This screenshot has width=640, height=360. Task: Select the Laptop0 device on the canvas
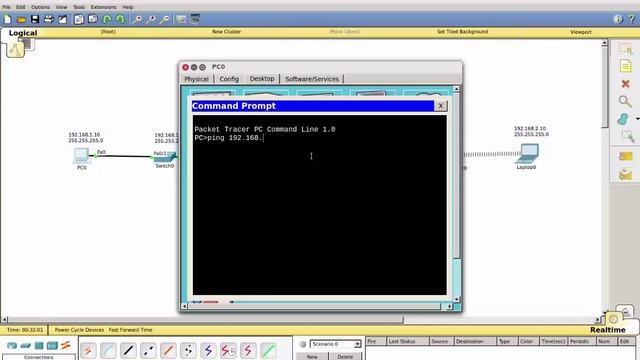click(527, 154)
